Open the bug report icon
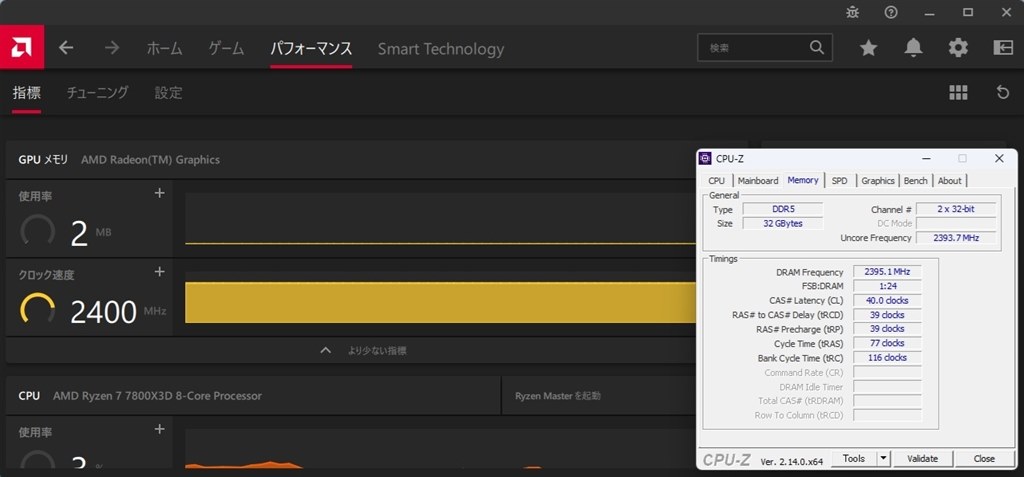Image resolution: width=1024 pixels, height=477 pixels. [x=852, y=12]
